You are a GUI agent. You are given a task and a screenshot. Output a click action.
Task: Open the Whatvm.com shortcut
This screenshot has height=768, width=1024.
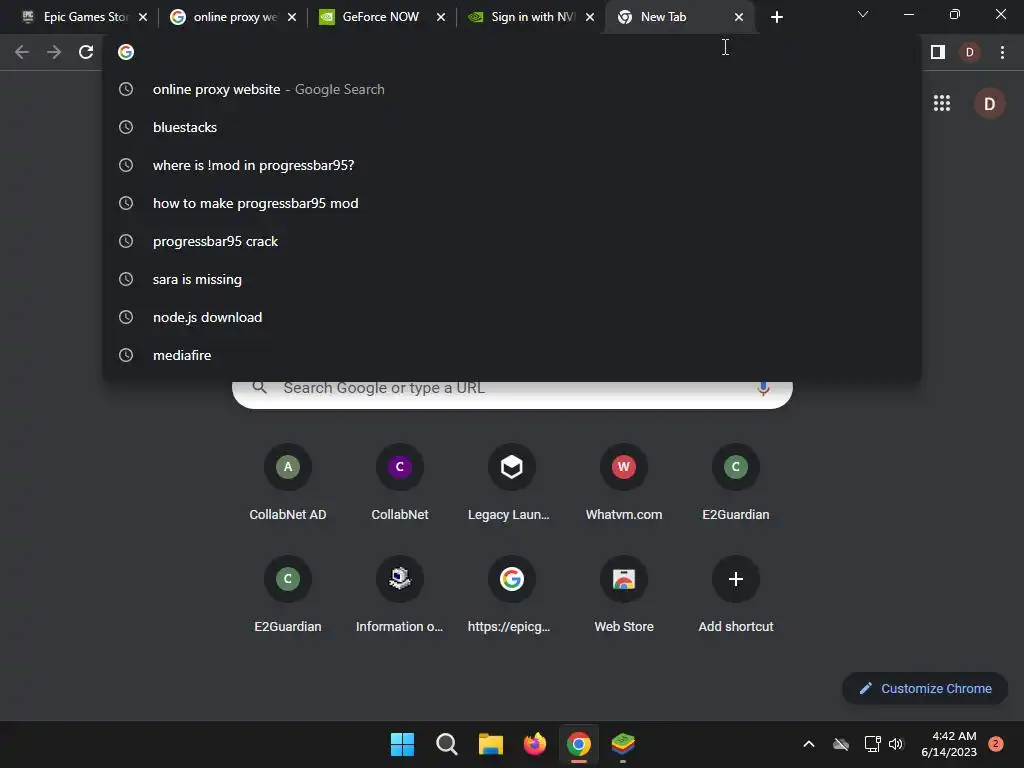click(624, 483)
